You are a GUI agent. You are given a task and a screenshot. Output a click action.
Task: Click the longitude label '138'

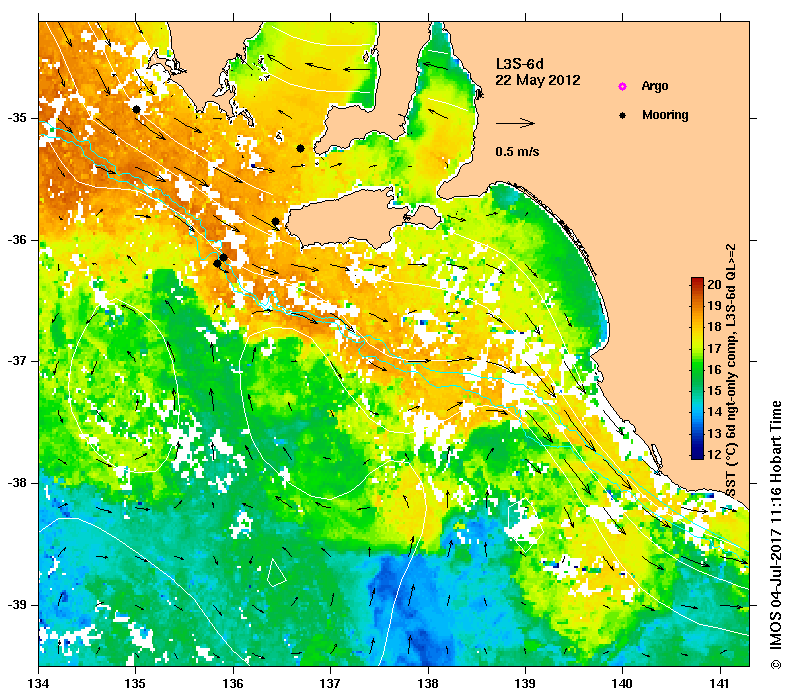(428, 684)
